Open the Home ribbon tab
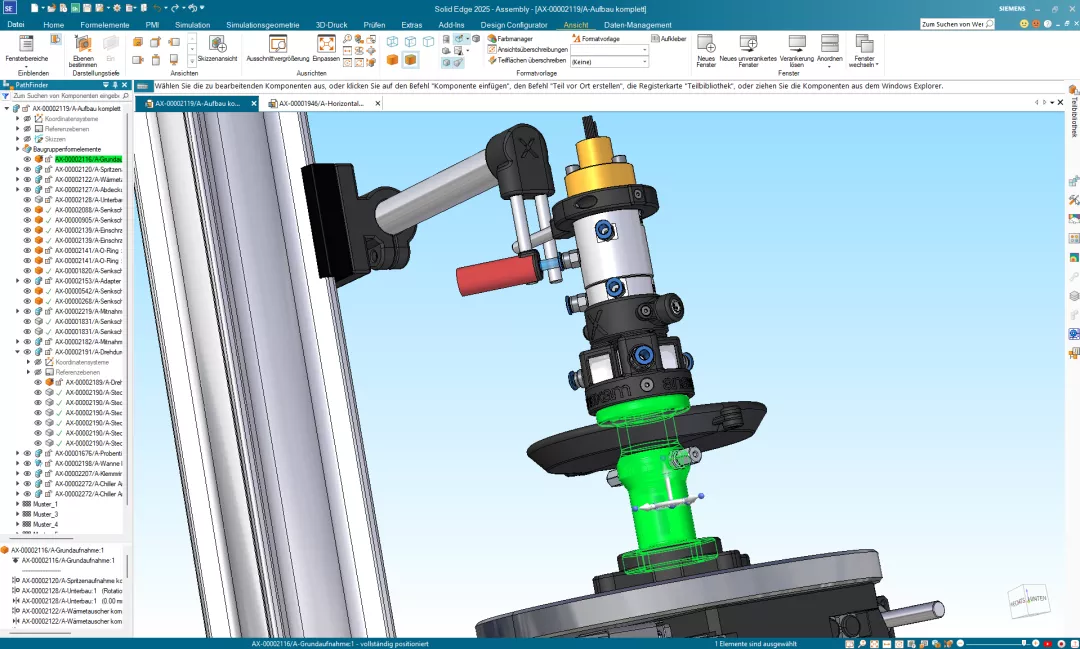 tap(54, 25)
